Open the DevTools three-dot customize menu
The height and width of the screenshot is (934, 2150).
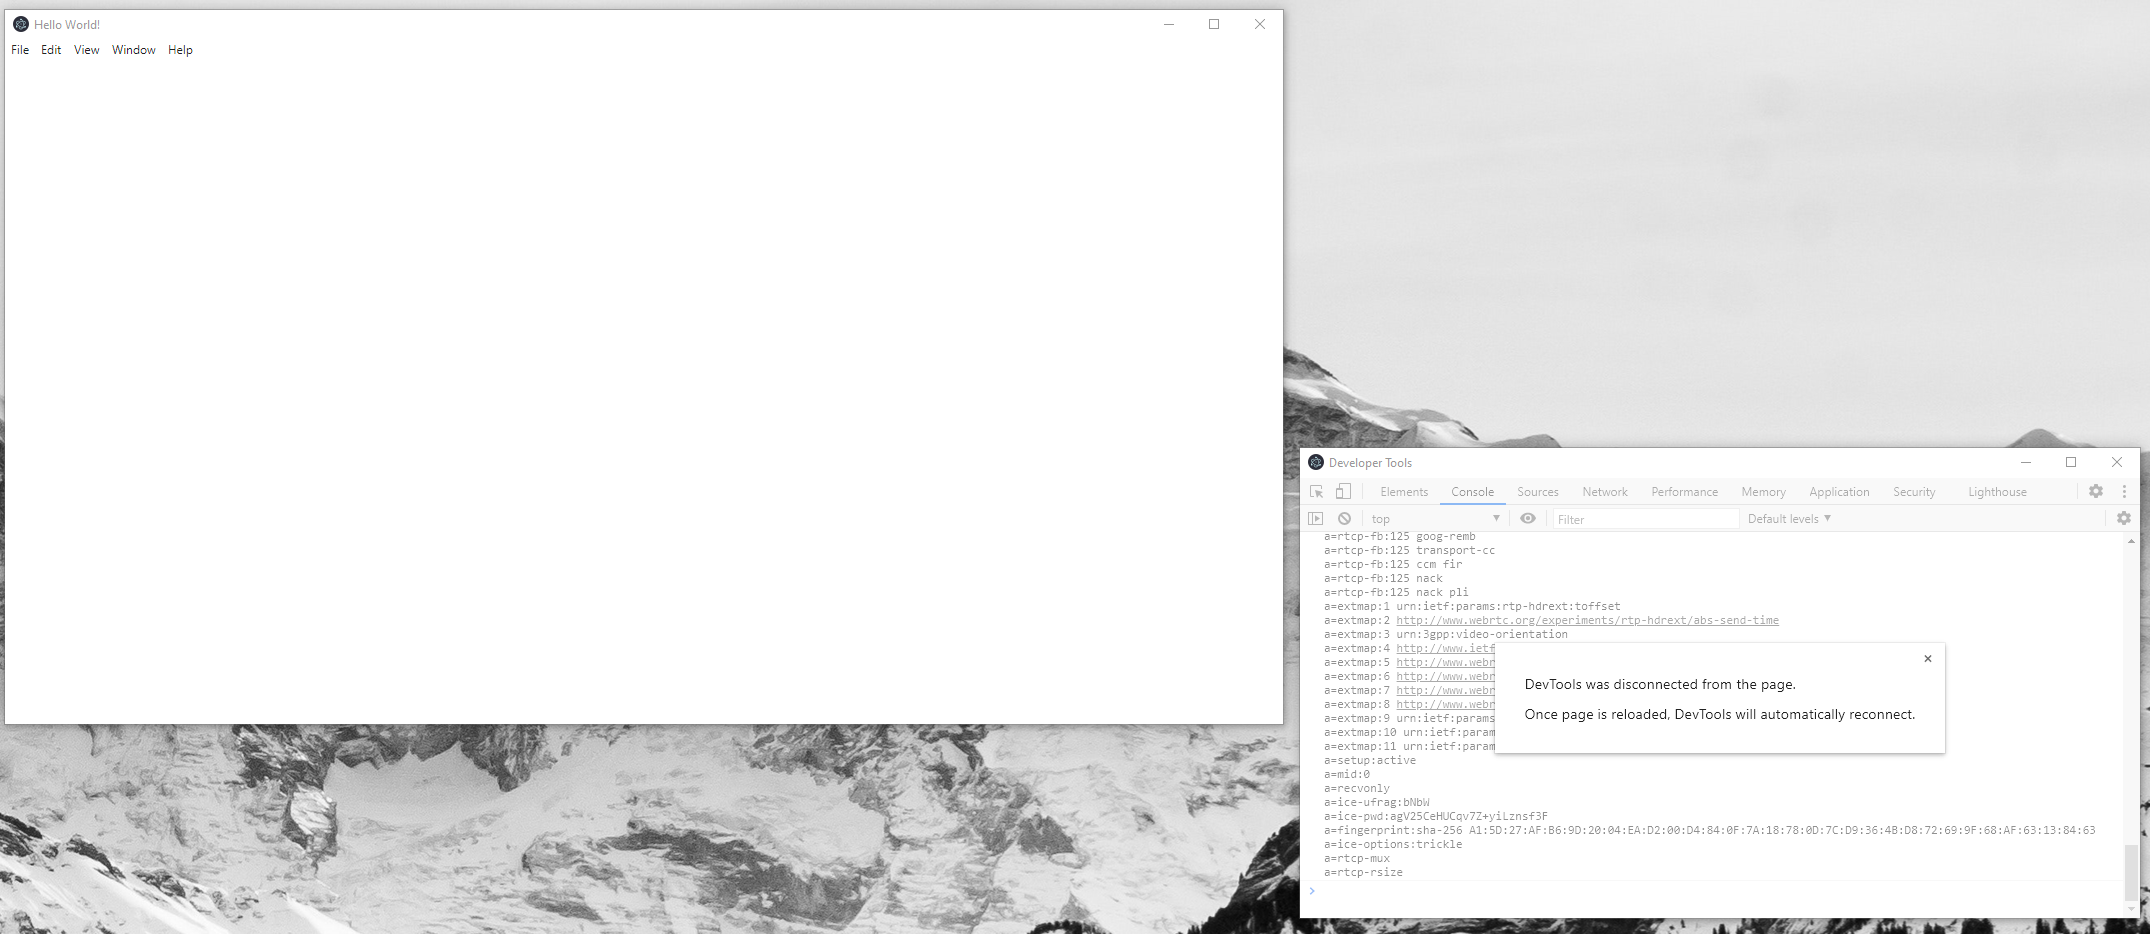(x=2124, y=491)
